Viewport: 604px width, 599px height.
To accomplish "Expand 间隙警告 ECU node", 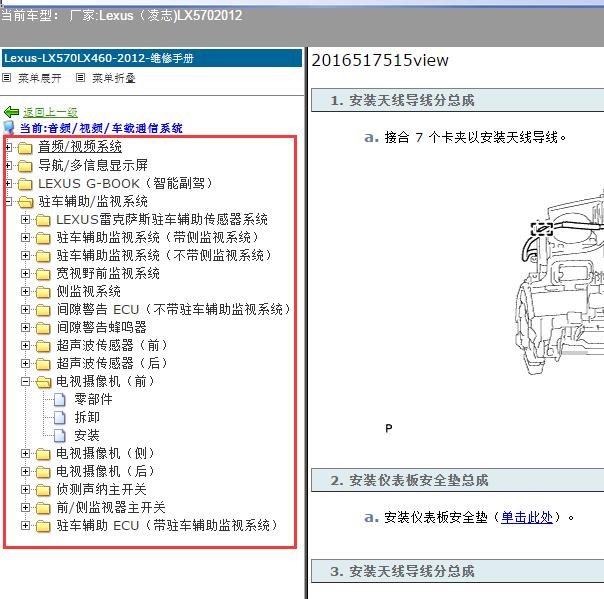I will (25, 309).
